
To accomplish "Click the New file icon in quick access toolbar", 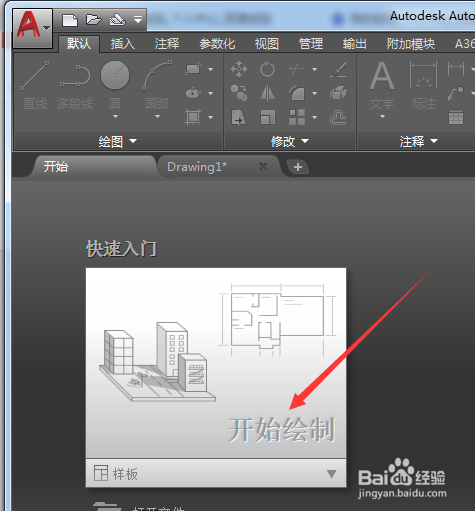I will click(70, 20).
